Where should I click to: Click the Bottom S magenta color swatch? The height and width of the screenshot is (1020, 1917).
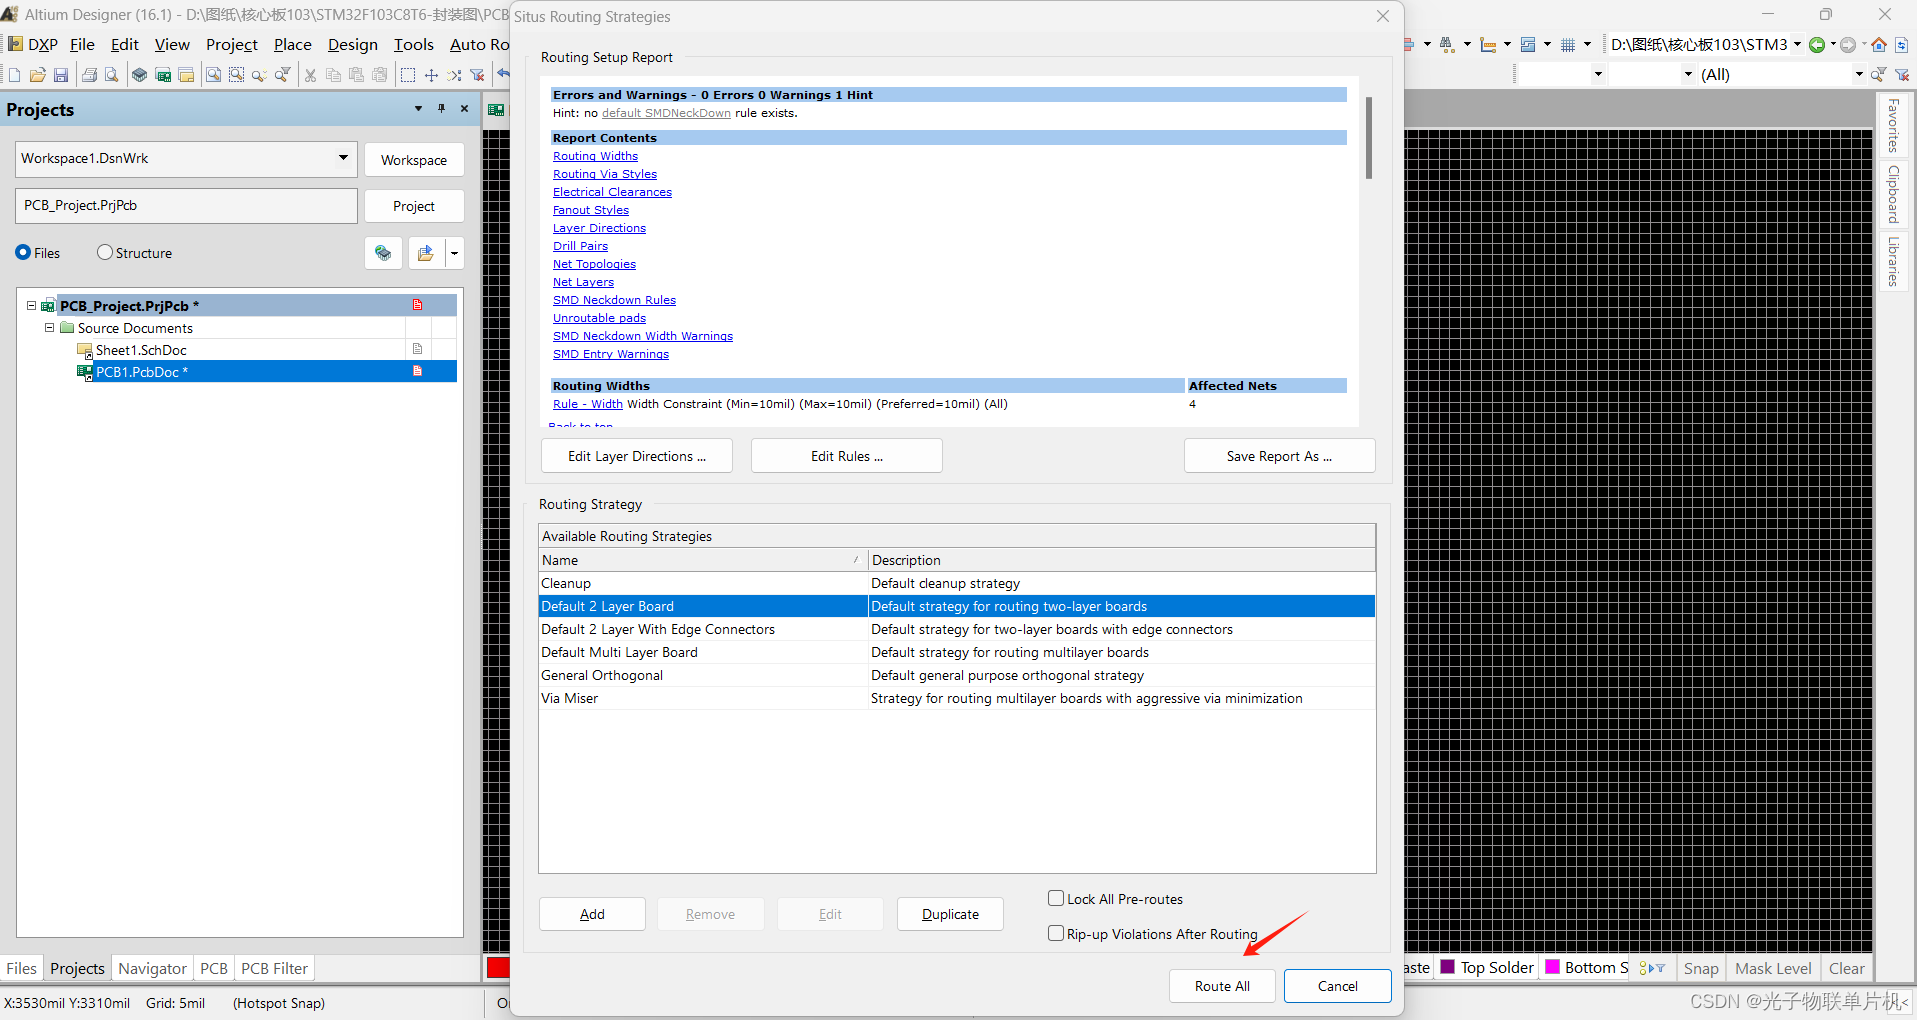(1553, 967)
